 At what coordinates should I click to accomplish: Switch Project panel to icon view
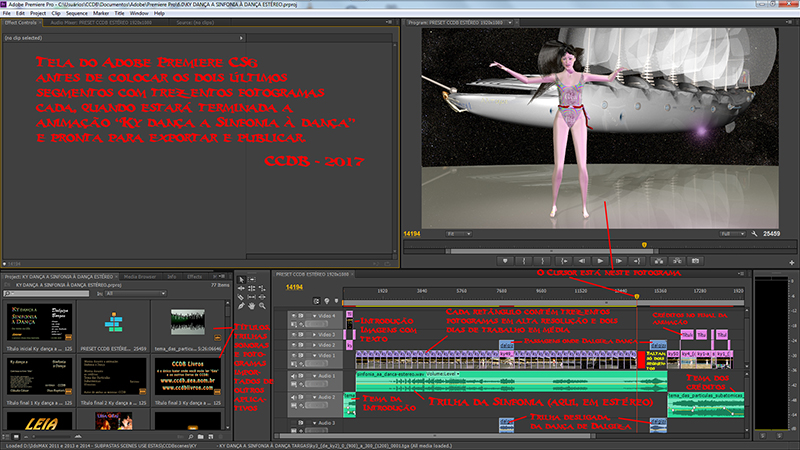[16, 437]
